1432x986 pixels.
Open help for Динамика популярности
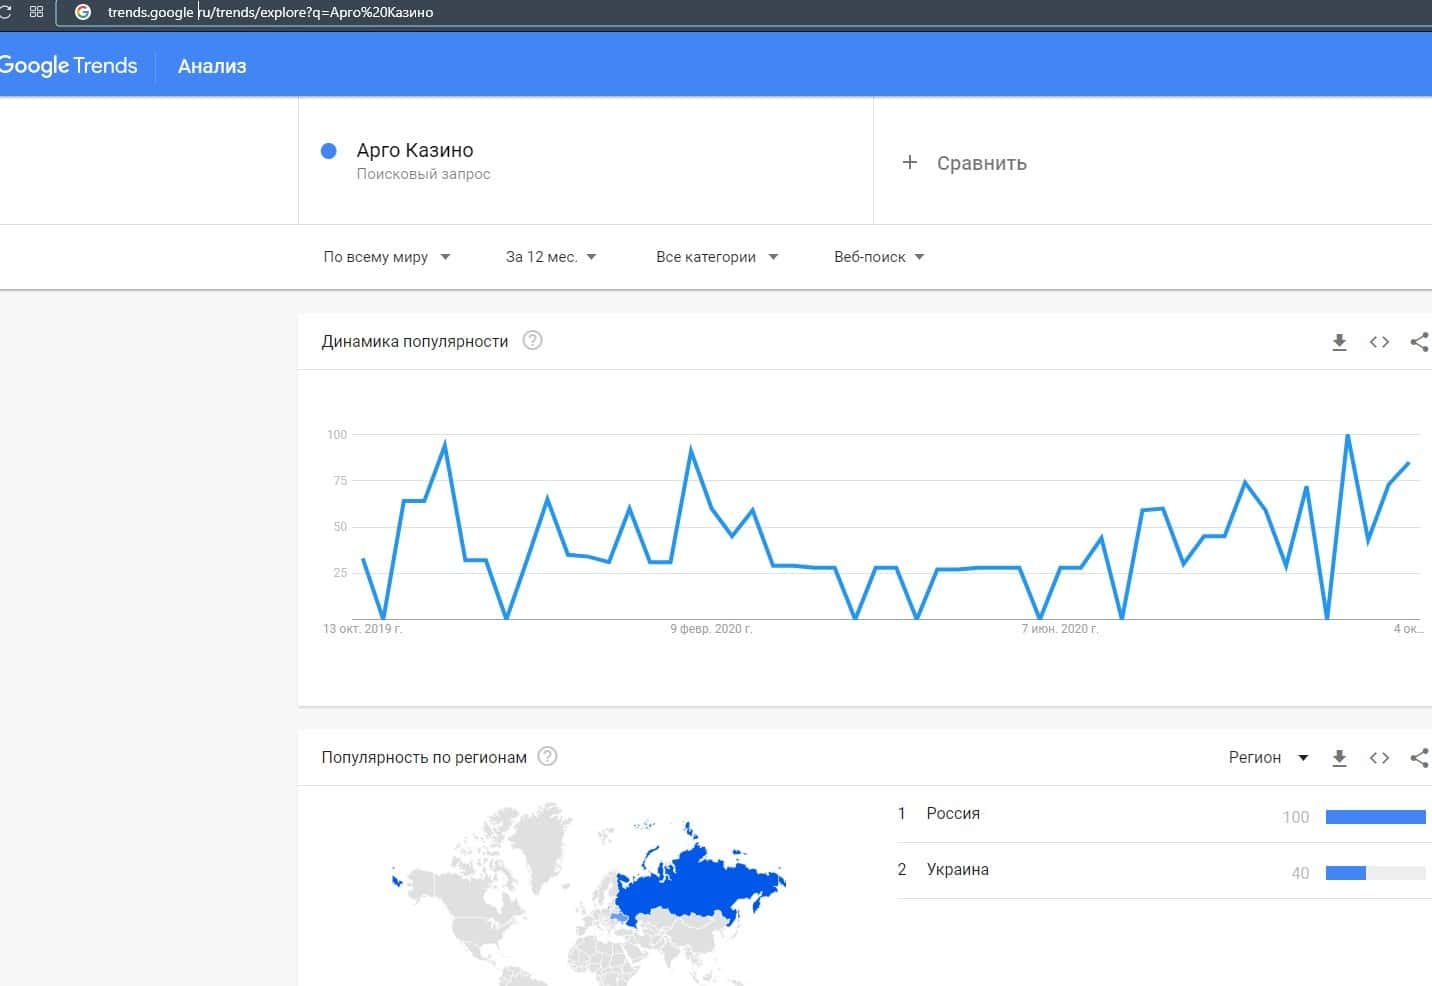pos(533,341)
